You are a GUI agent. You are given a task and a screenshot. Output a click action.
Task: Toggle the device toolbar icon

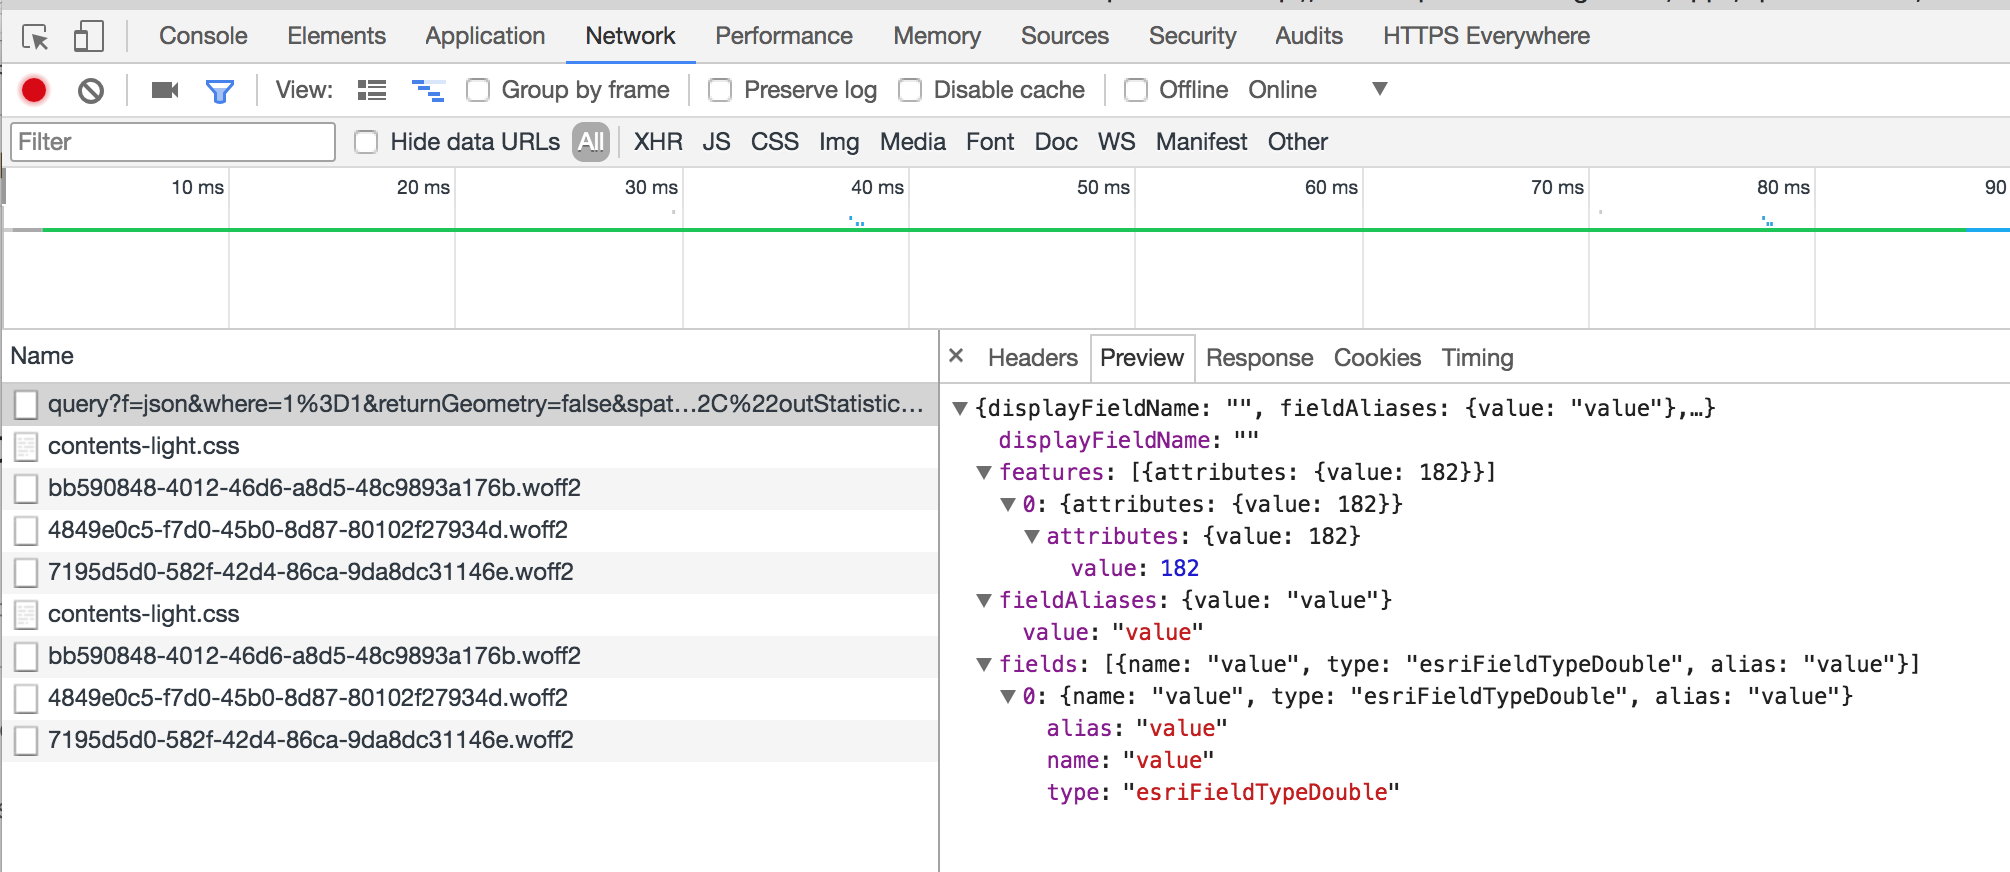click(88, 38)
